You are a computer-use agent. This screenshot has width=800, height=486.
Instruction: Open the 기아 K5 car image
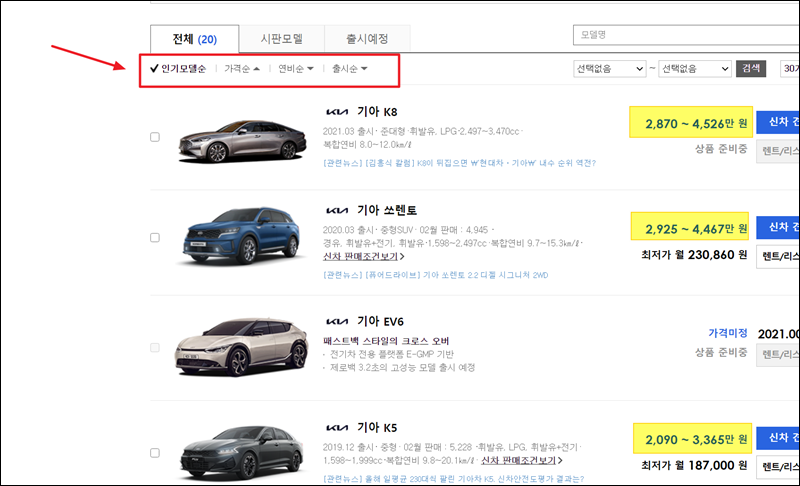[x=243, y=453]
